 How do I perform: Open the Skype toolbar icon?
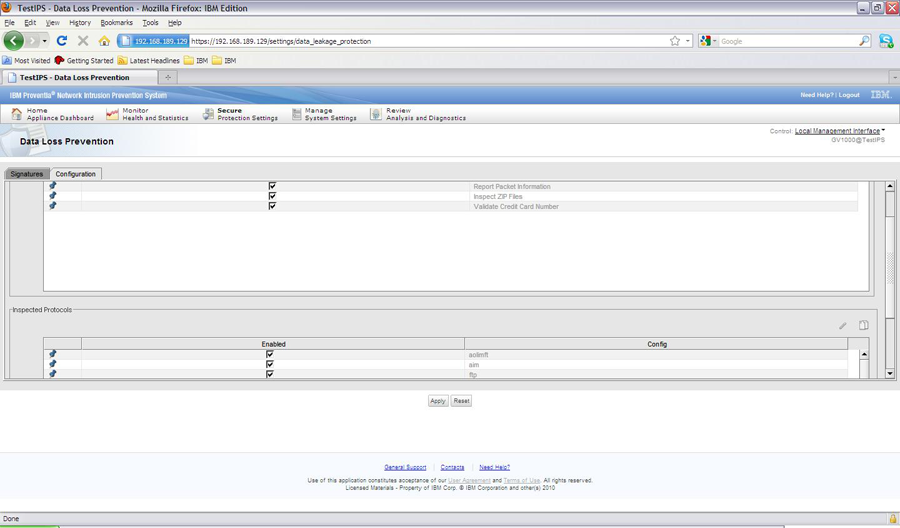[886, 41]
